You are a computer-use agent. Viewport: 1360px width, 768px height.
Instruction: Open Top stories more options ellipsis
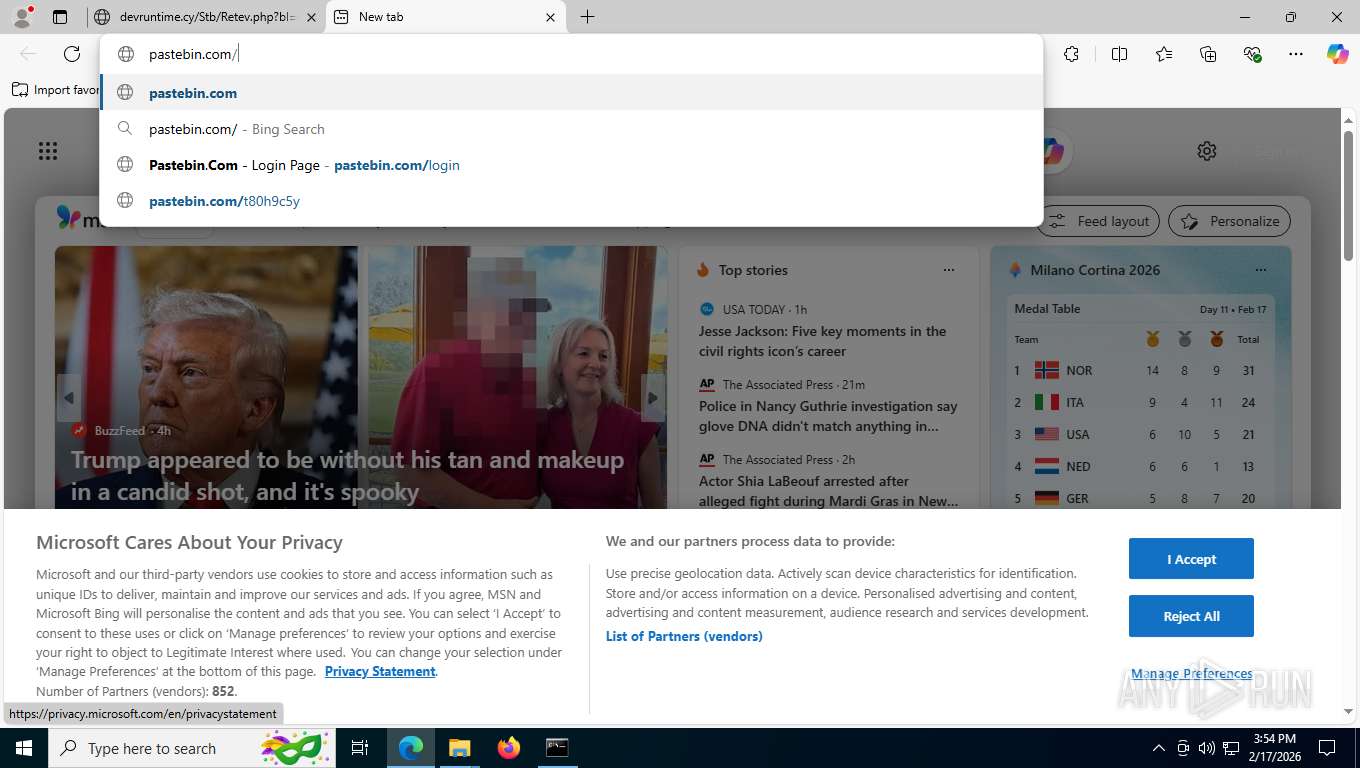click(x=949, y=270)
